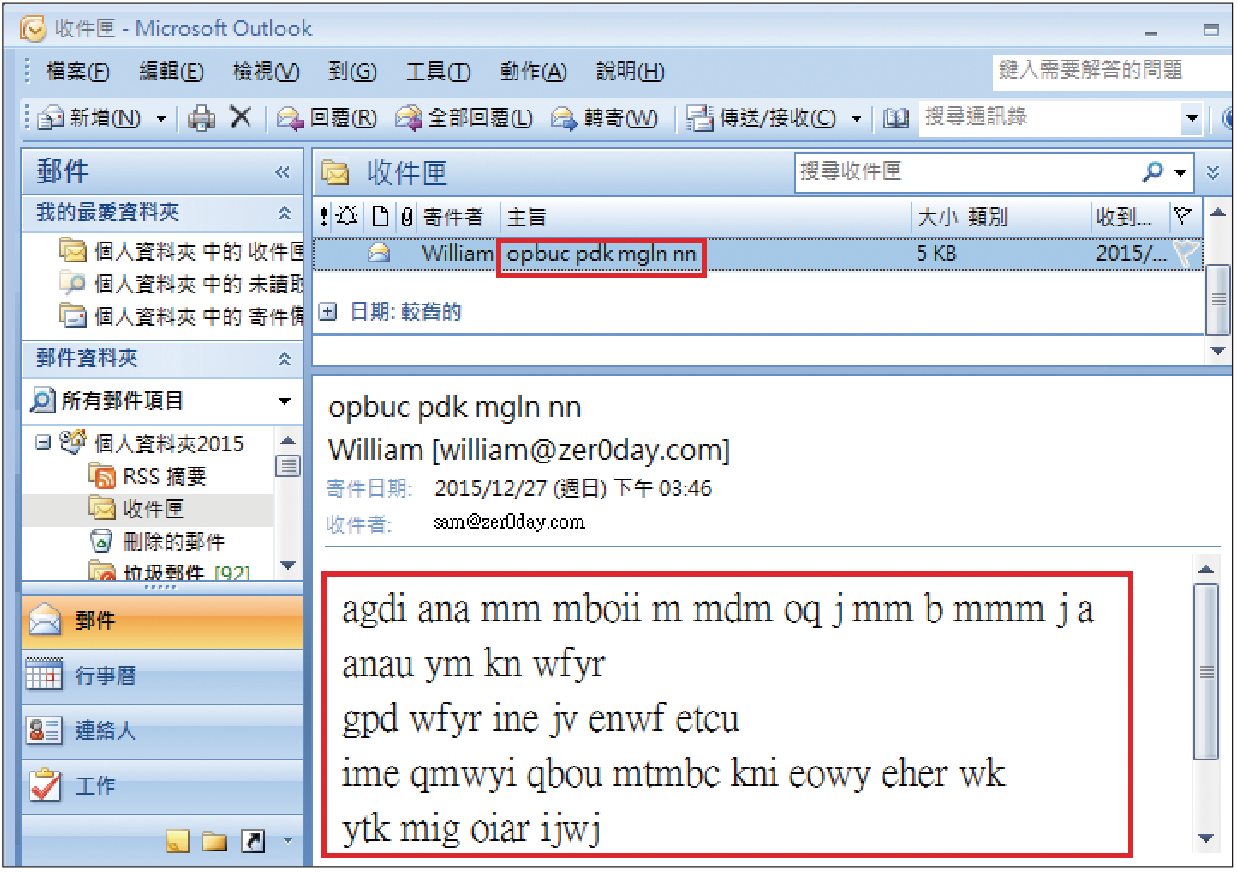
Task: Open the 動作(A) menu
Action: tap(533, 72)
